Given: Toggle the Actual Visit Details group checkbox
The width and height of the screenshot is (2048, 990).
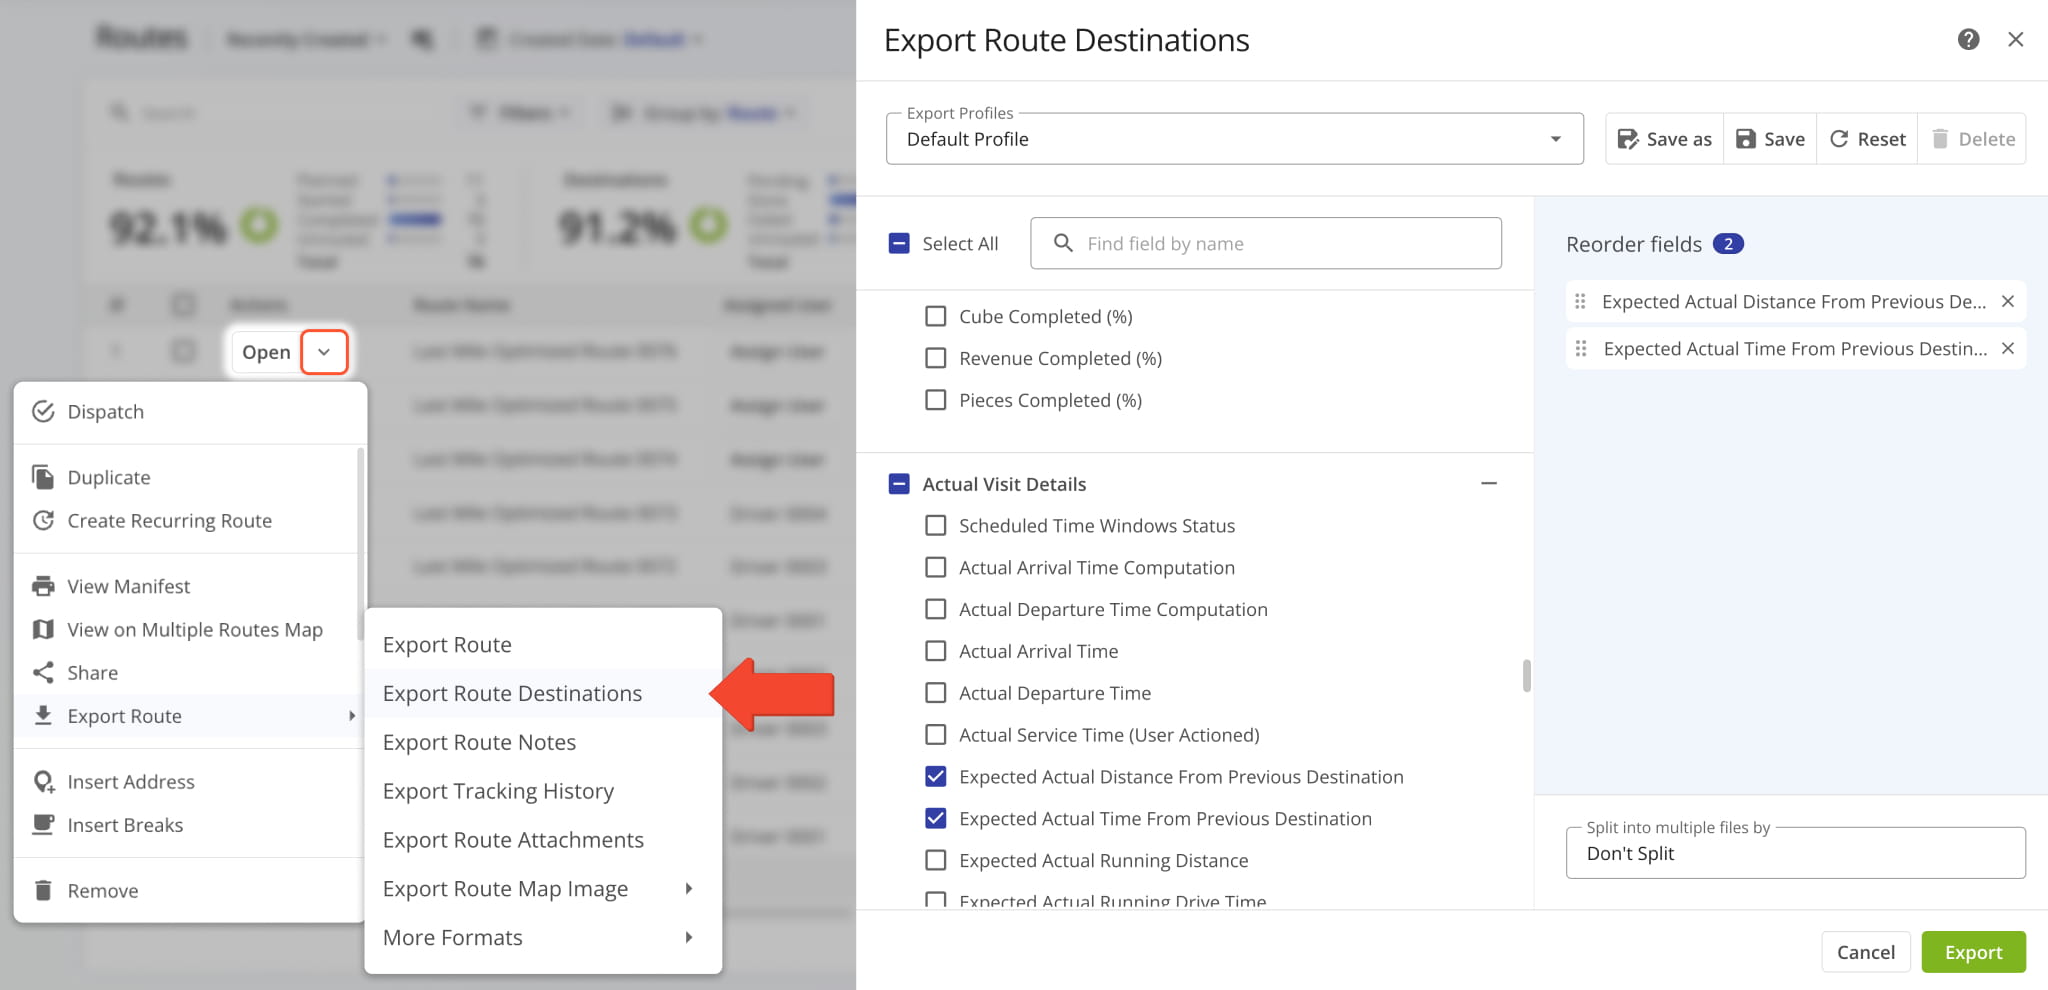Looking at the screenshot, I should point(899,484).
